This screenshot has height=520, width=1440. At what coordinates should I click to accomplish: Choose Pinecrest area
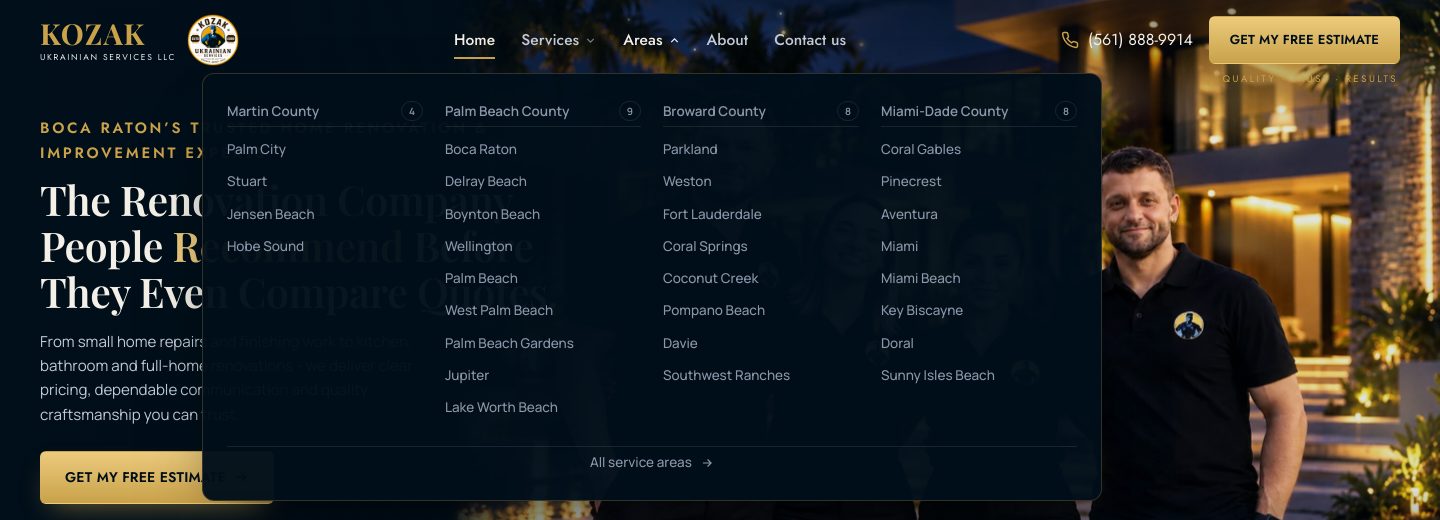911,181
